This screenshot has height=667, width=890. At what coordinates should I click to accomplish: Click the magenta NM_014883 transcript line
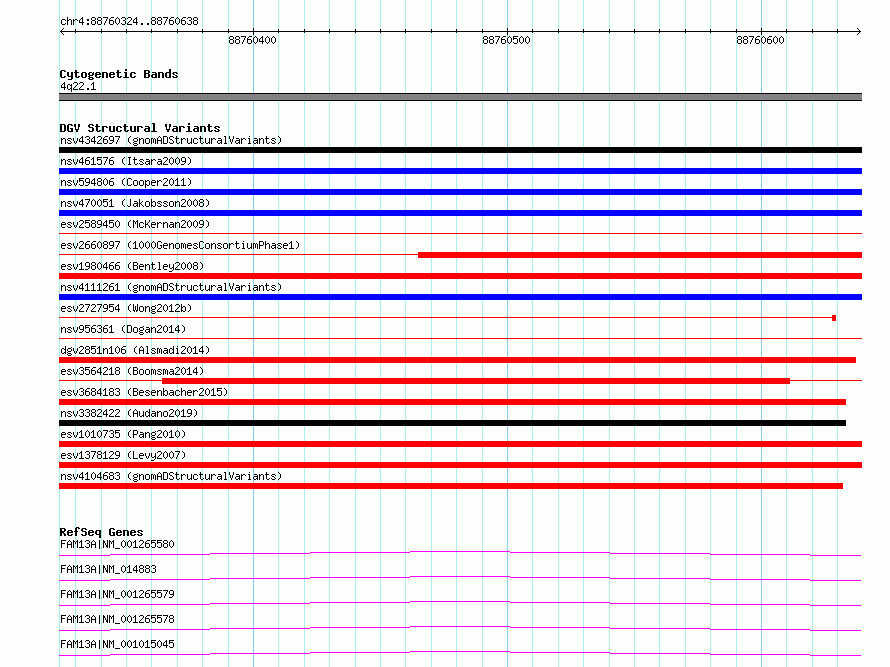(x=460, y=578)
